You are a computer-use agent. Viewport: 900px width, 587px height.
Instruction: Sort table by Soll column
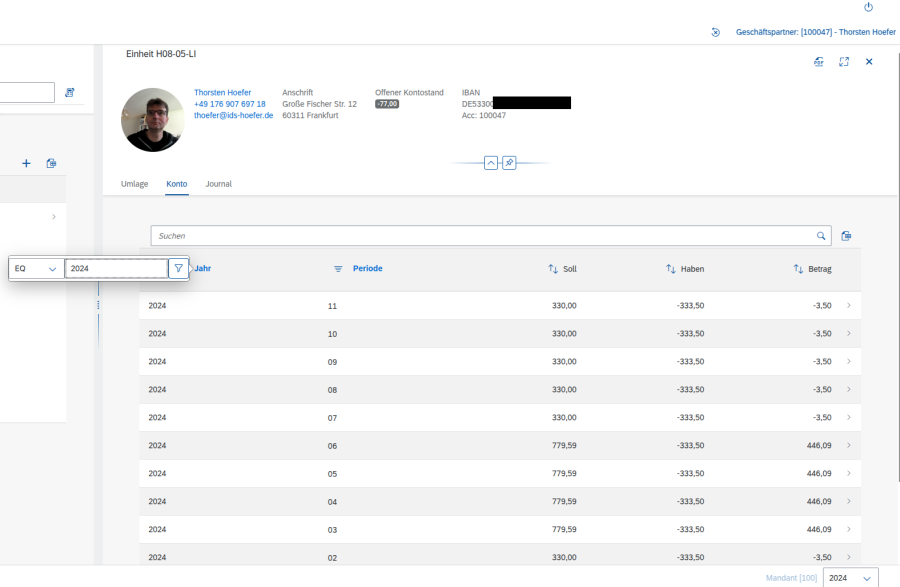(x=562, y=269)
